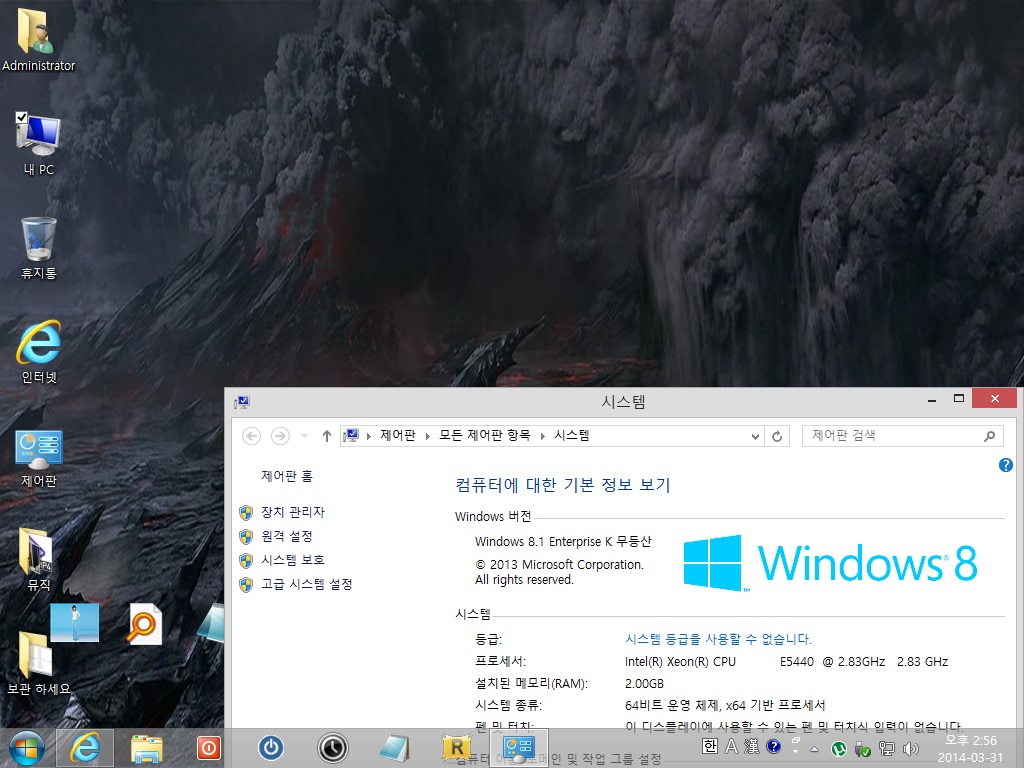The image size is (1024, 768).
Task: Open the notepad taskbar icon
Action: 394,748
